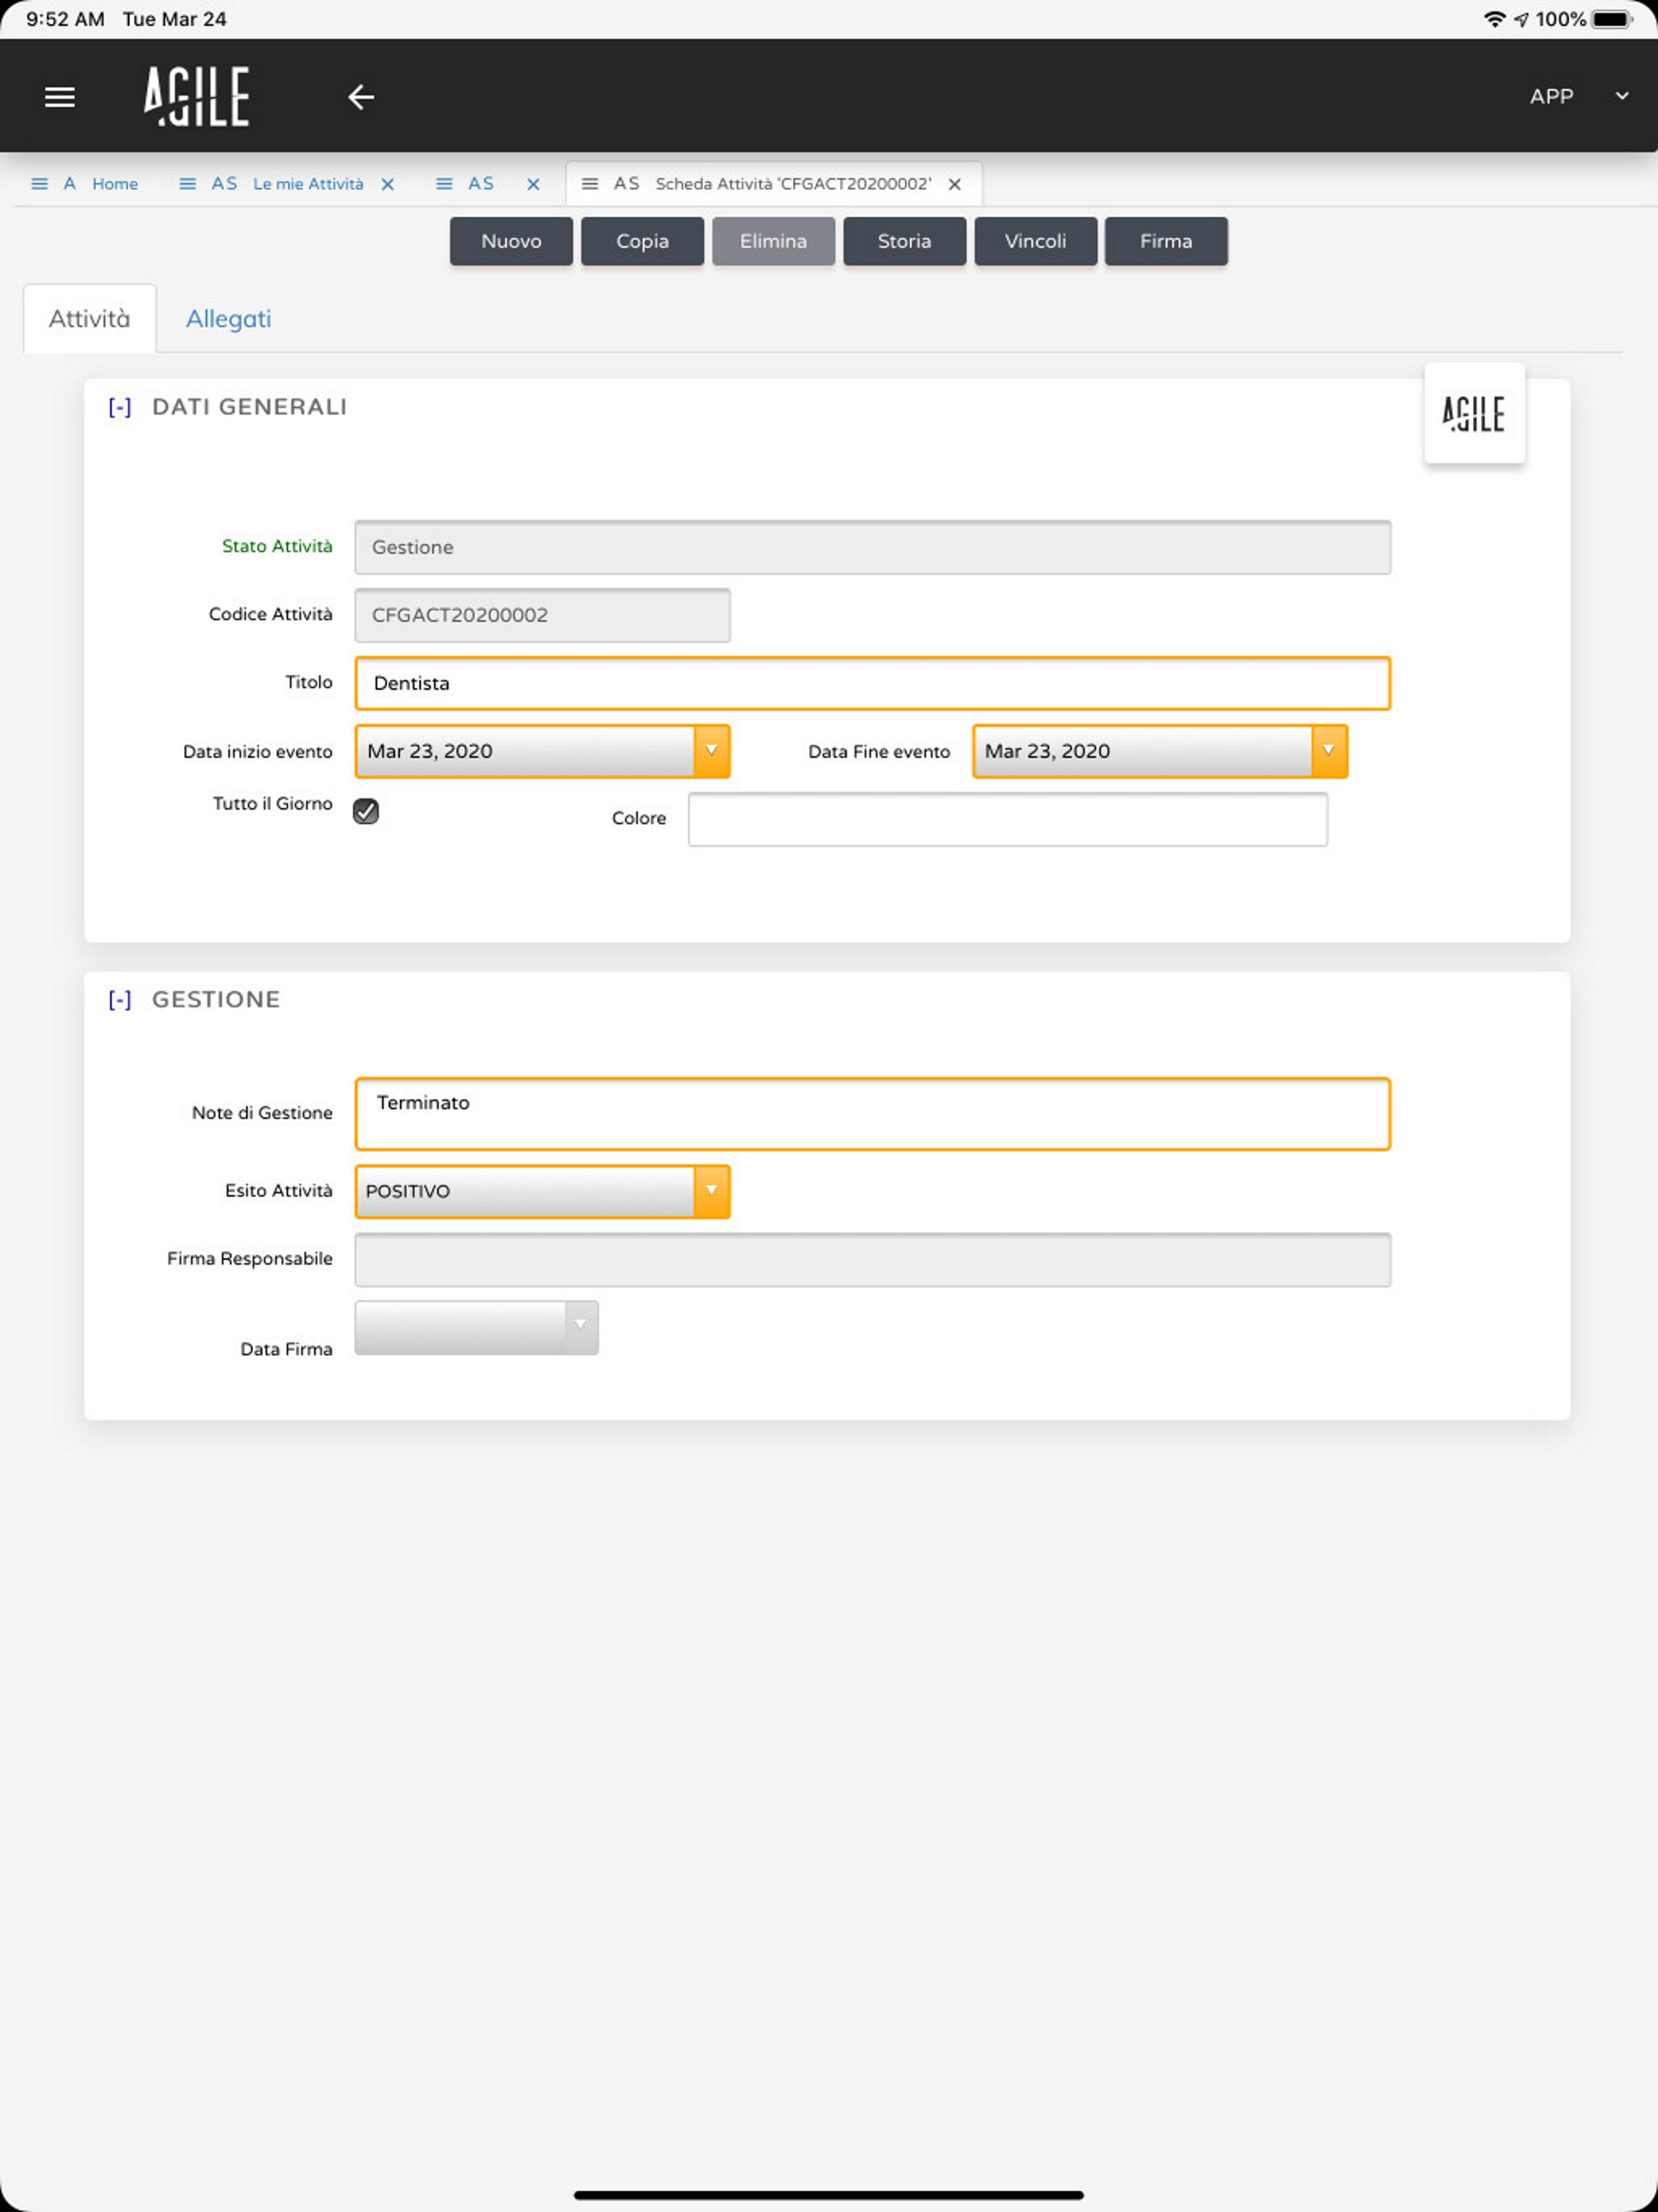The image size is (1658, 2212).
Task: Uncheck Tutto il Giorno checkbox
Action: (366, 811)
